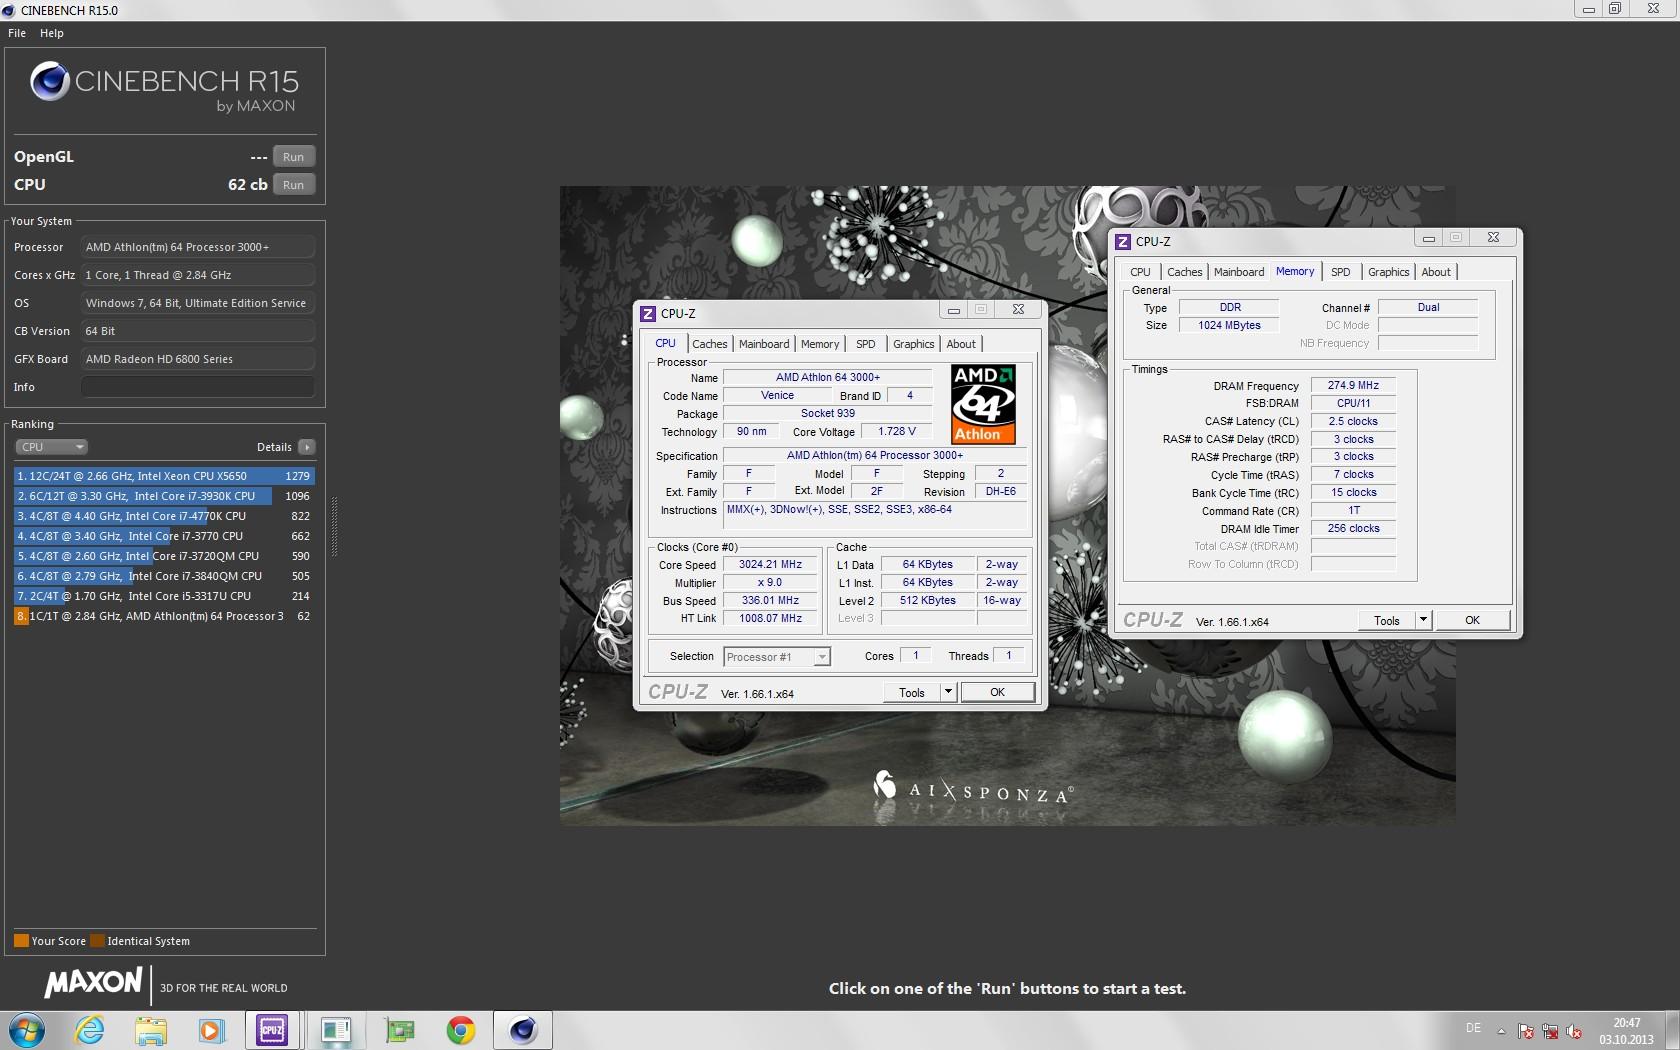Switch to the CPU-Z taskbar icon
1680x1050 pixels.
(272, 1030)
